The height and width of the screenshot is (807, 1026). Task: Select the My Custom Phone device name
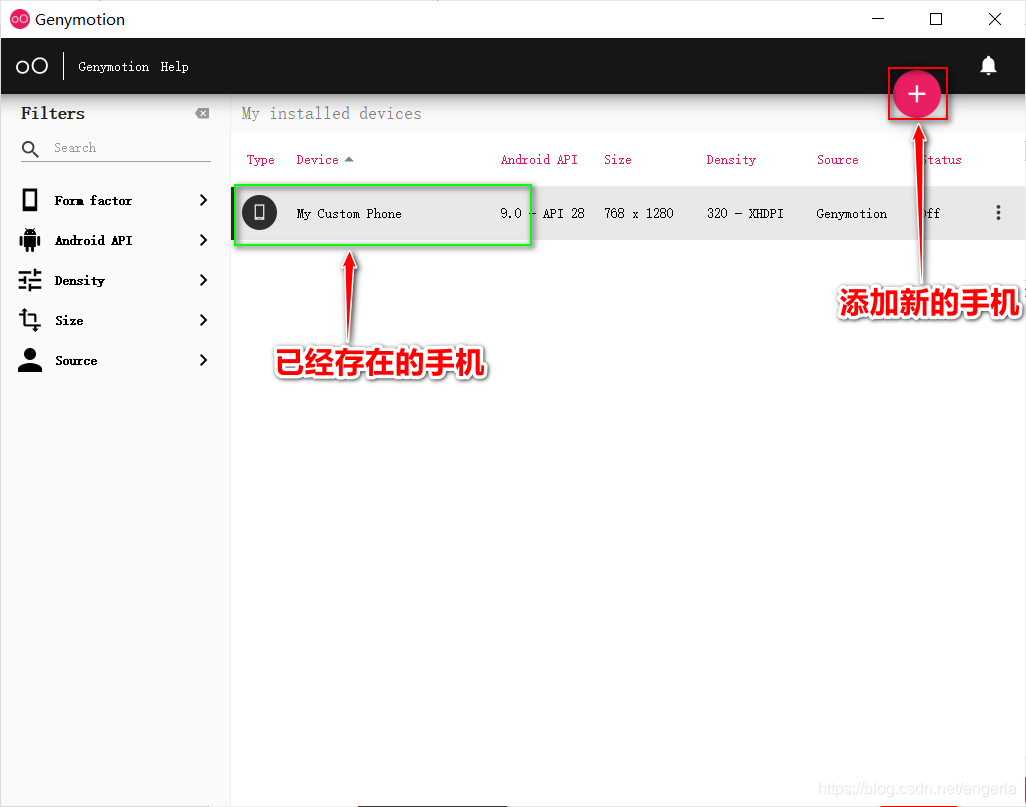[349, 213]
